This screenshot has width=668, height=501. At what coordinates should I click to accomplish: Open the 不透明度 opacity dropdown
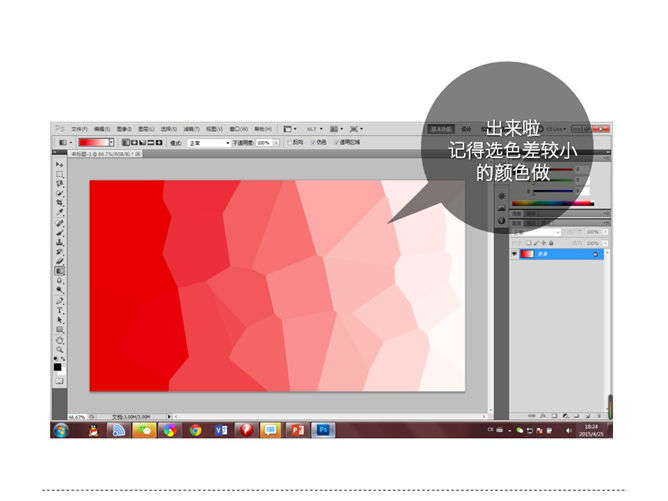[277, 143]
